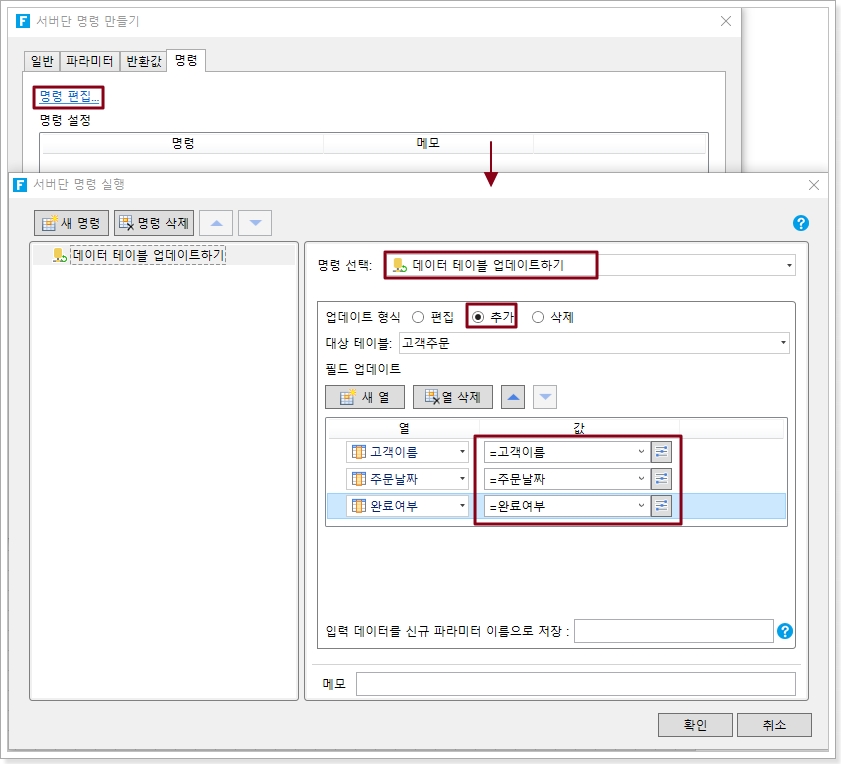This screenshot has height=764, width=841.
Task: Open the 명령 선택 dropdown
Action: (789, 266)
